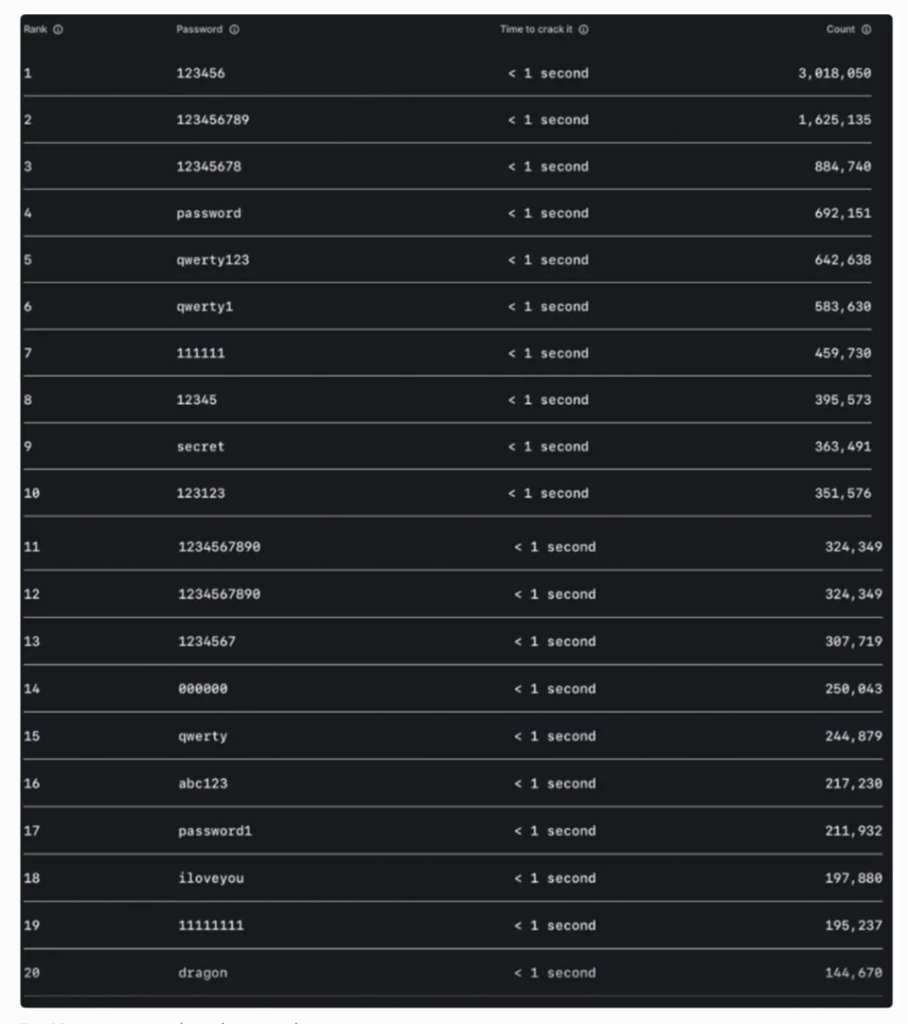Select the password1 entry in rank 17
This screenshot has height=1024, width=908.
click(x=215, y=831)
